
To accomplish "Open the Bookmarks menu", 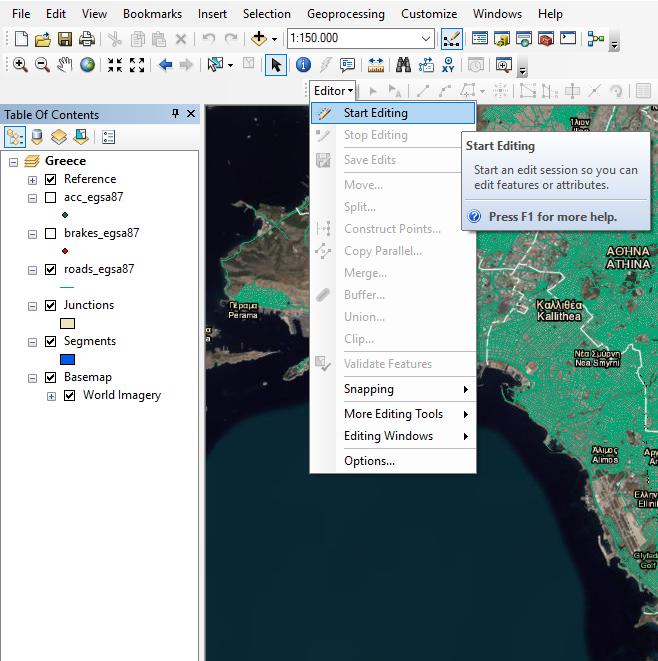I will click(152, 14).
